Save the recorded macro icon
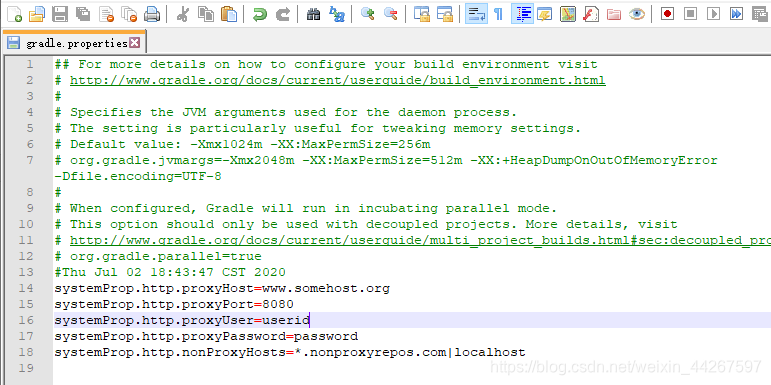Screen dimensions: 771x385 [x=760, y=14]
